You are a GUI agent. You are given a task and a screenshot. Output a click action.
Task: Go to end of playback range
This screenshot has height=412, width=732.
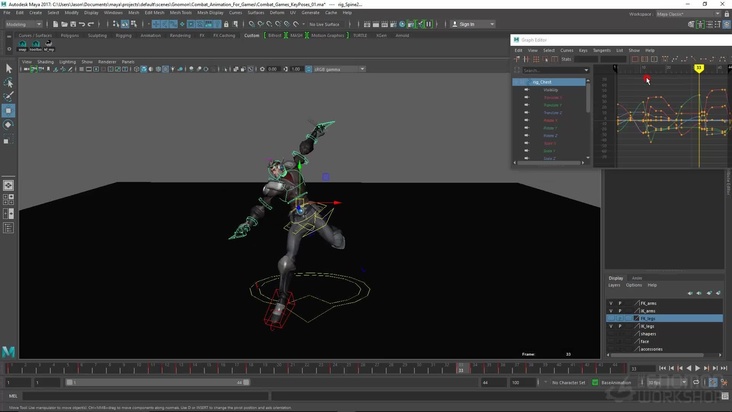pos(724,368)
